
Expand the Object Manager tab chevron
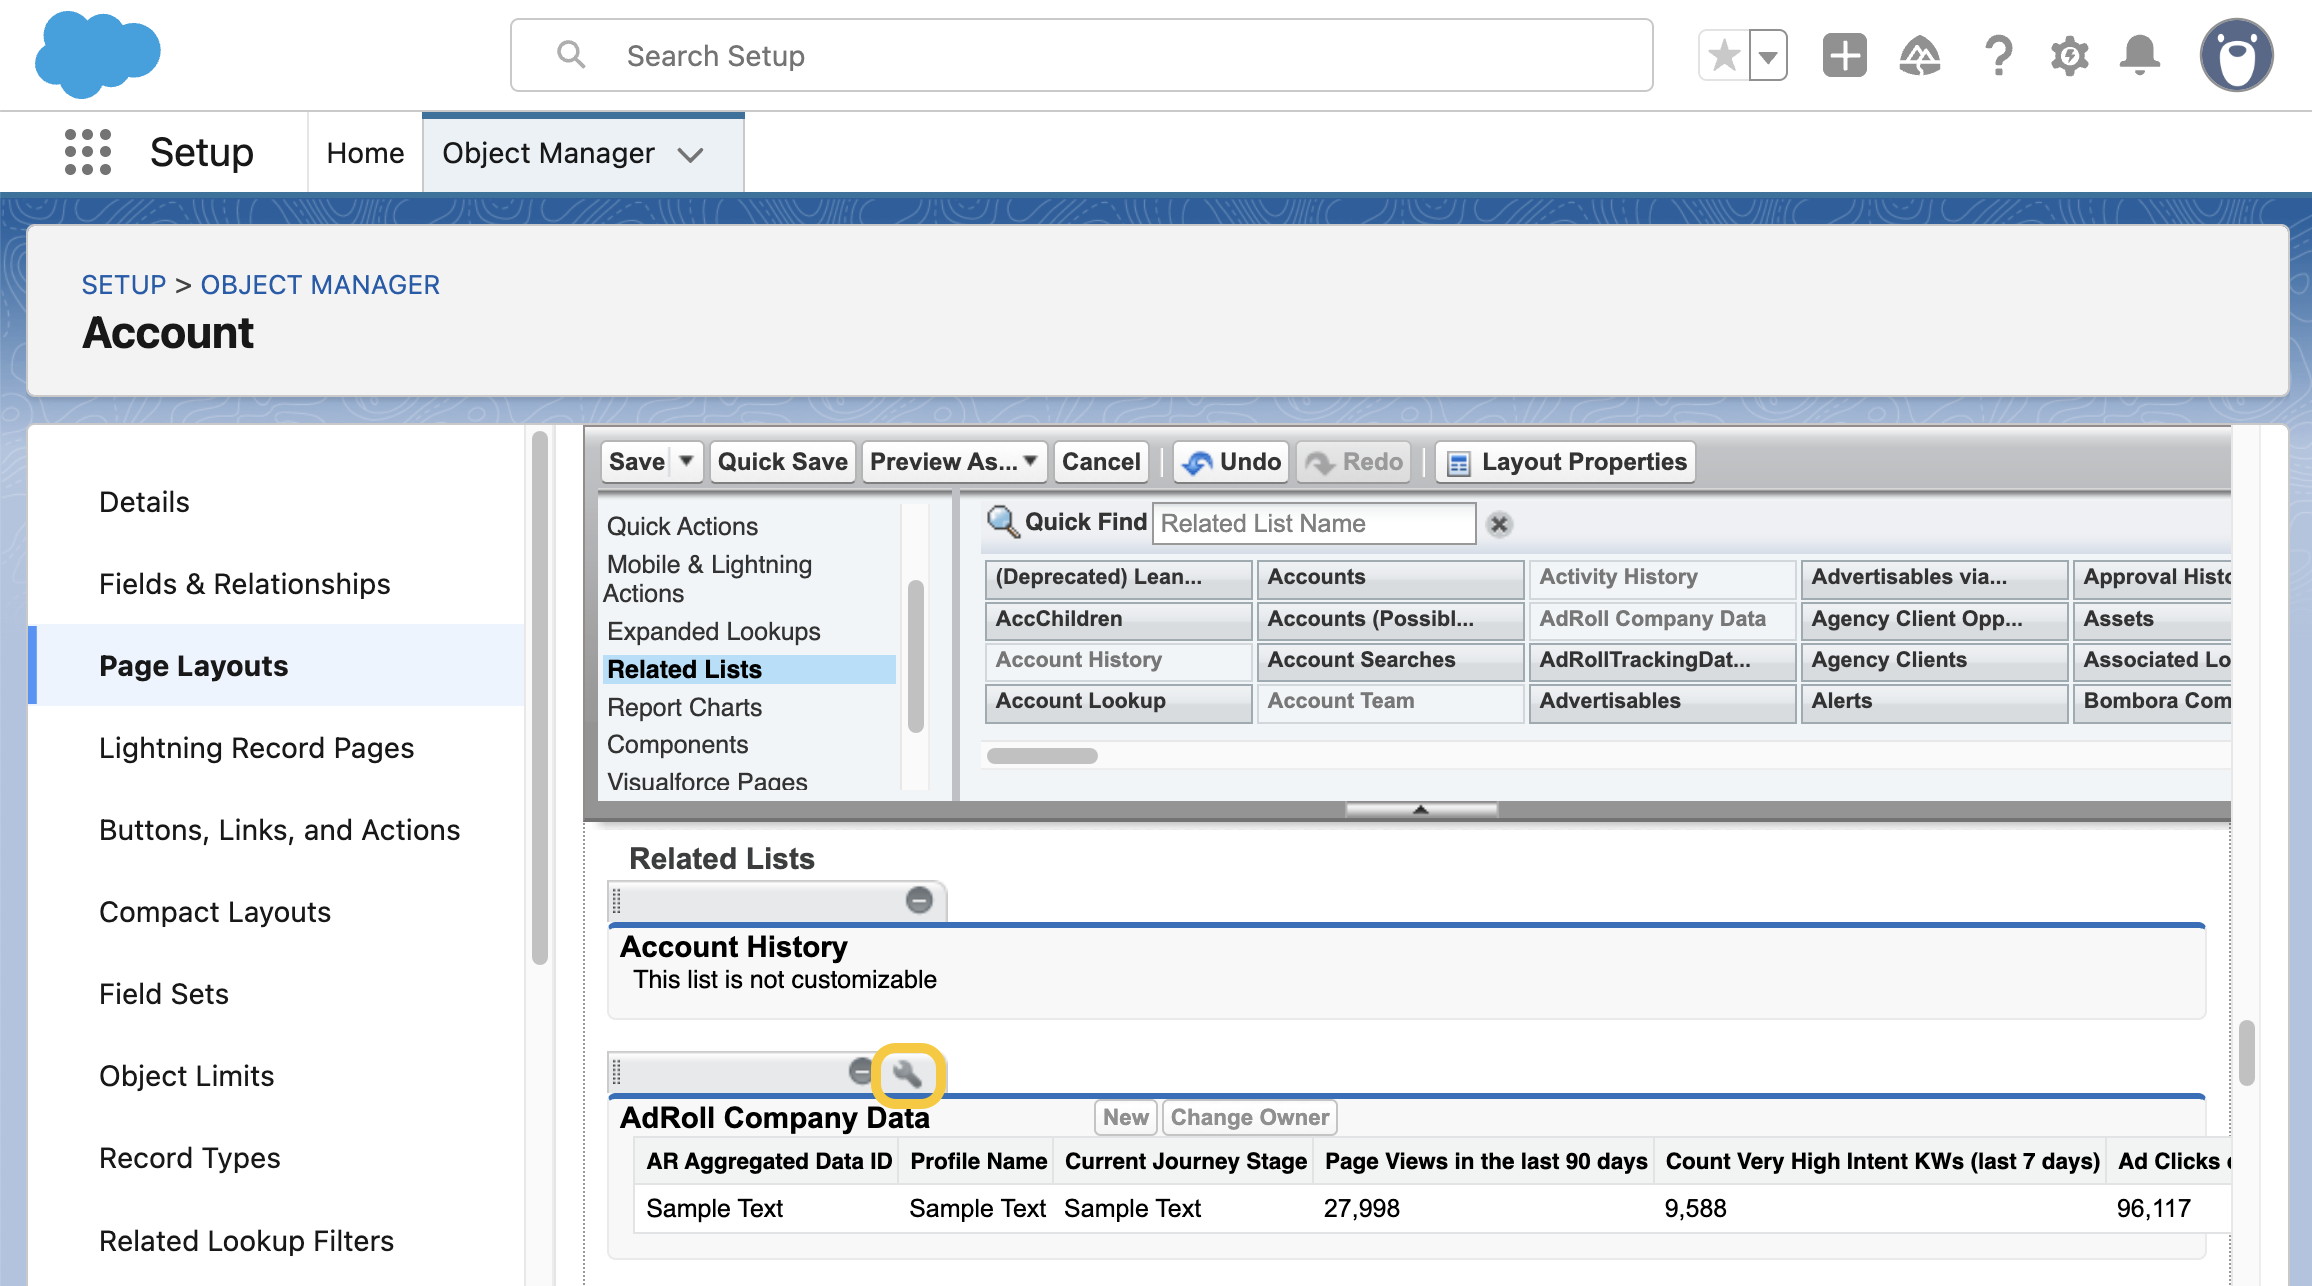click(x=691, y=154)
